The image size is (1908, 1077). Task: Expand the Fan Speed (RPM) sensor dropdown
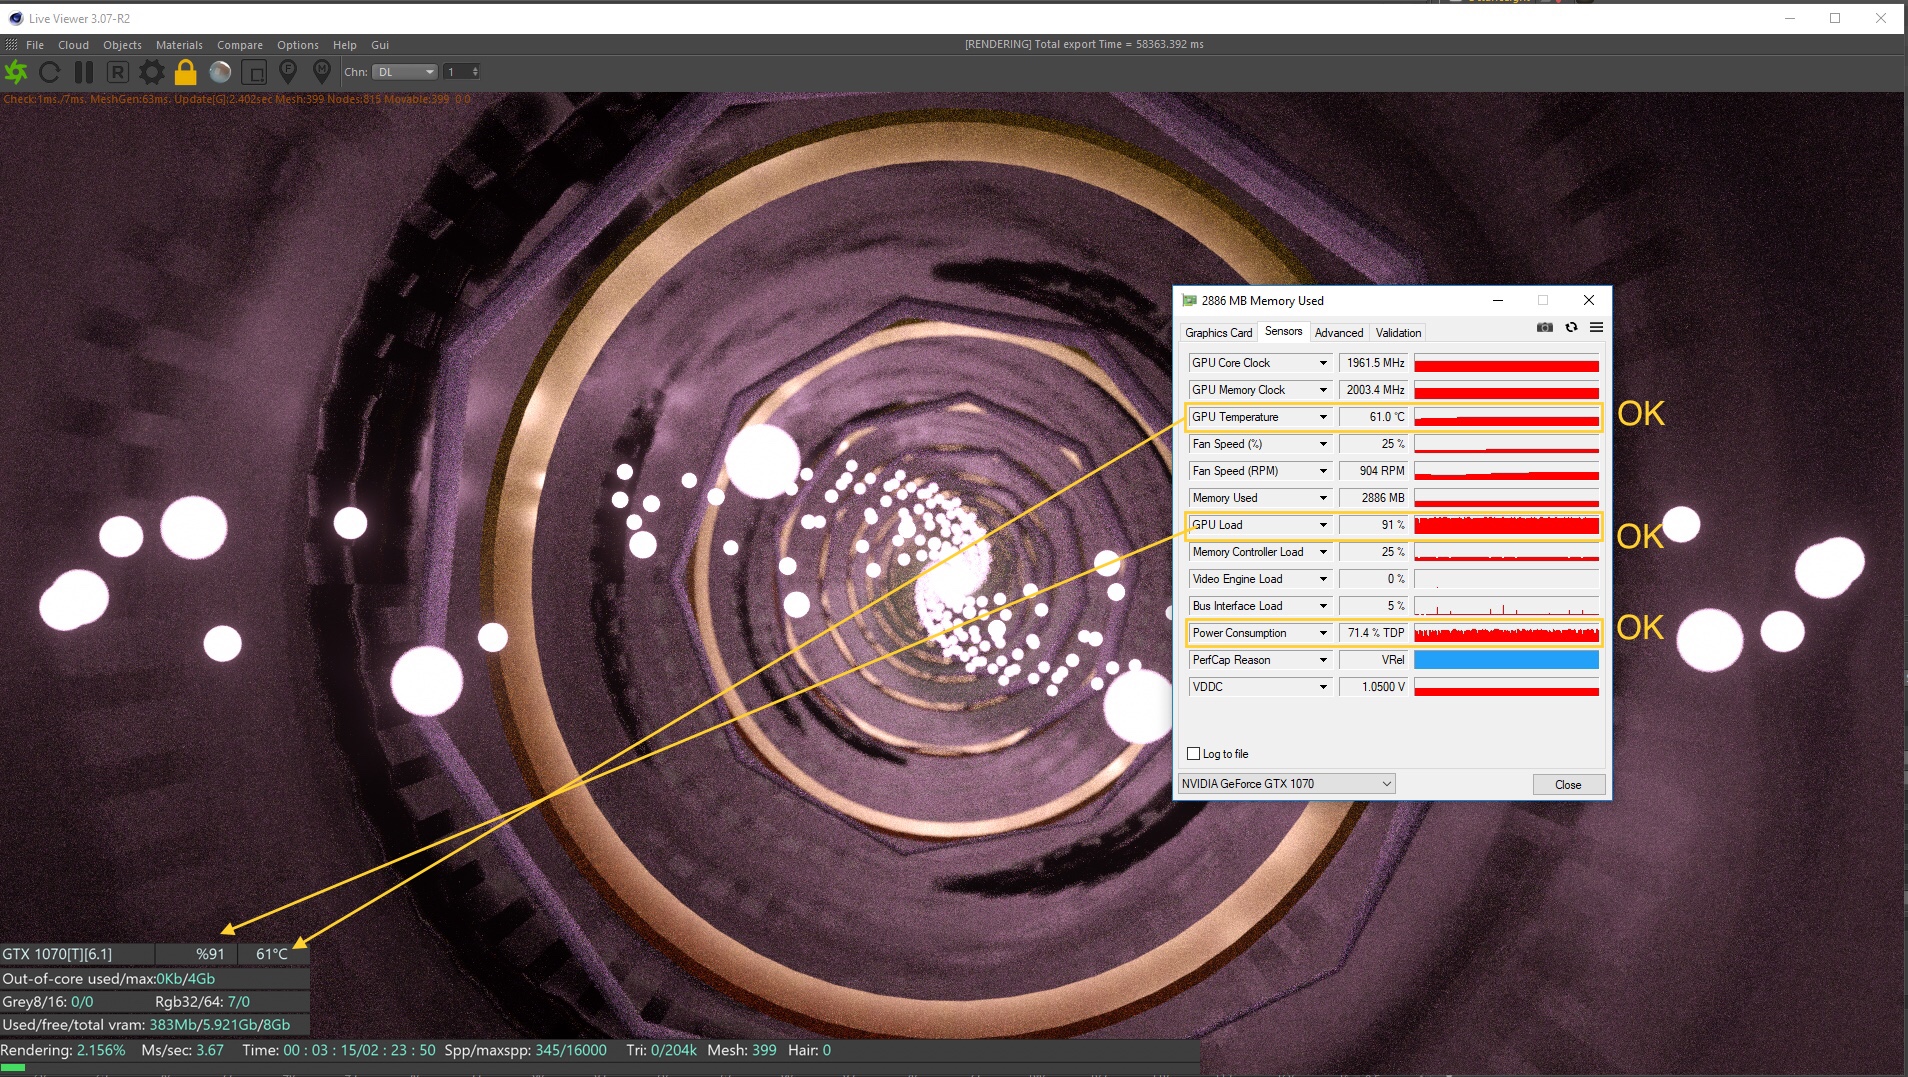click(1323, 471)
